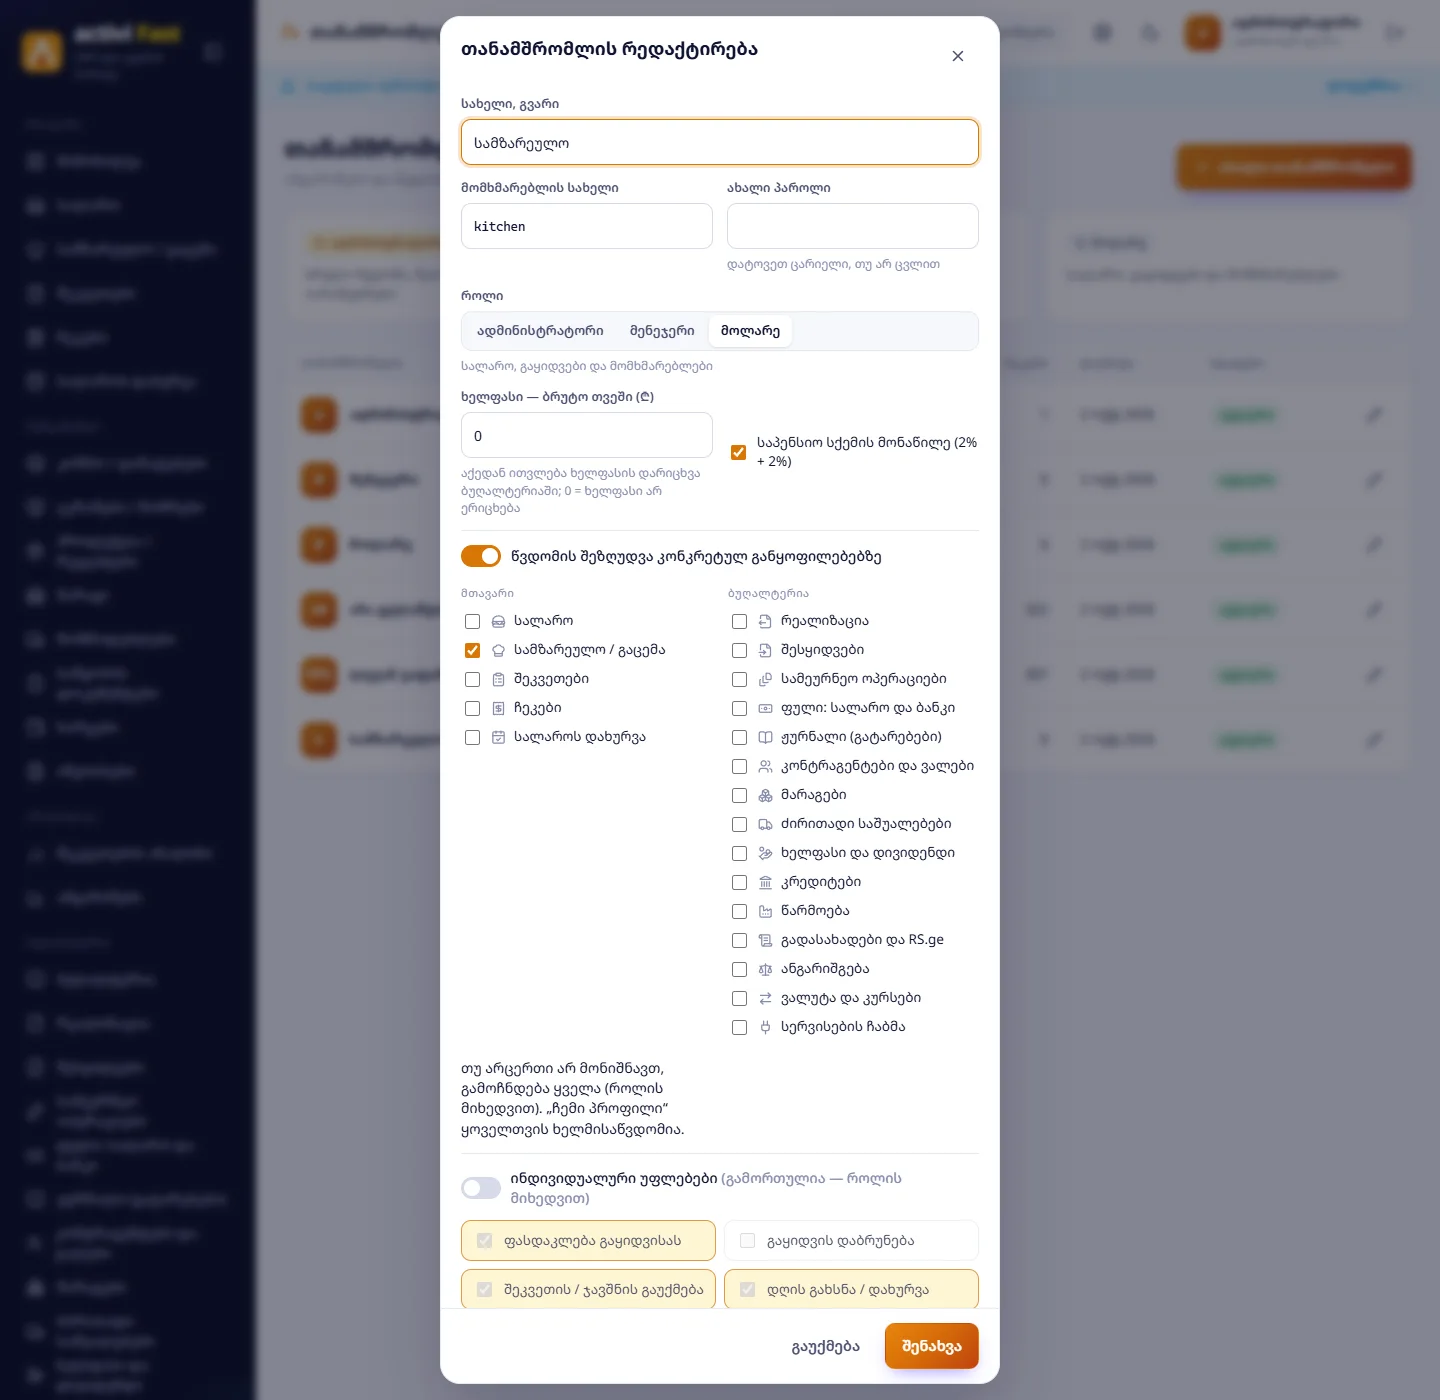The image size is (1440, 1400).
Task: Click the შესყიდვები icon
Action: (x=765, y=650)
